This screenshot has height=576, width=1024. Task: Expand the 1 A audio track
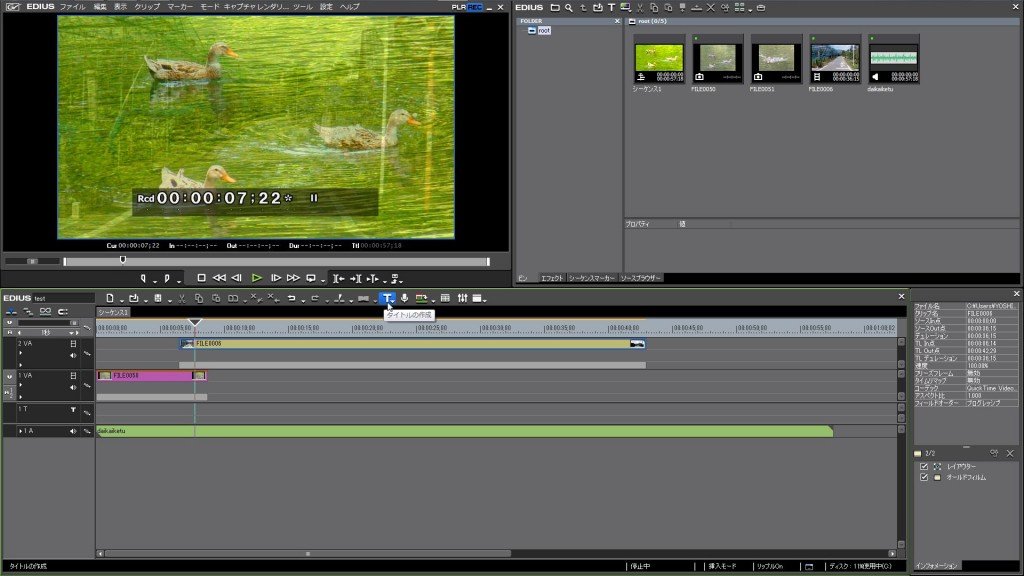point(20,431)
